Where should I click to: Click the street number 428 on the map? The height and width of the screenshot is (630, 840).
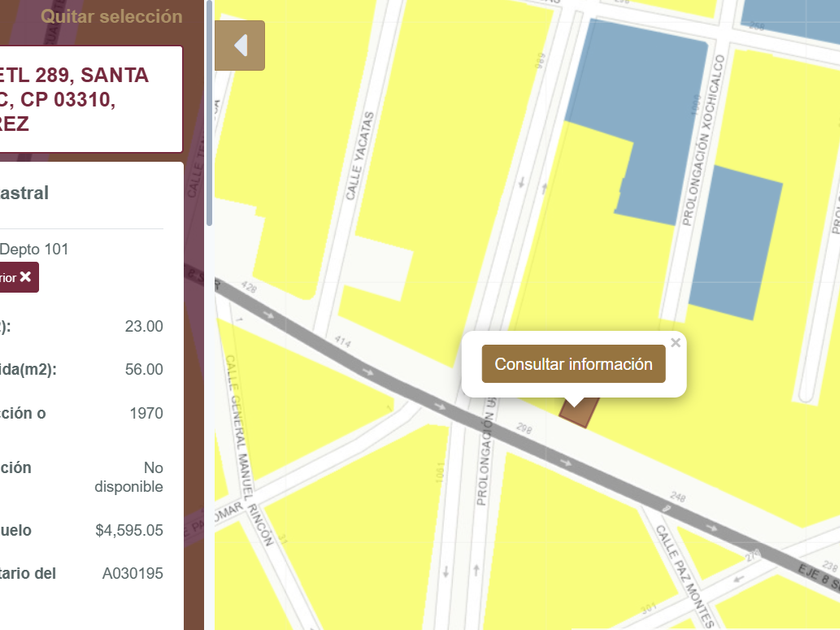(249, 287)
